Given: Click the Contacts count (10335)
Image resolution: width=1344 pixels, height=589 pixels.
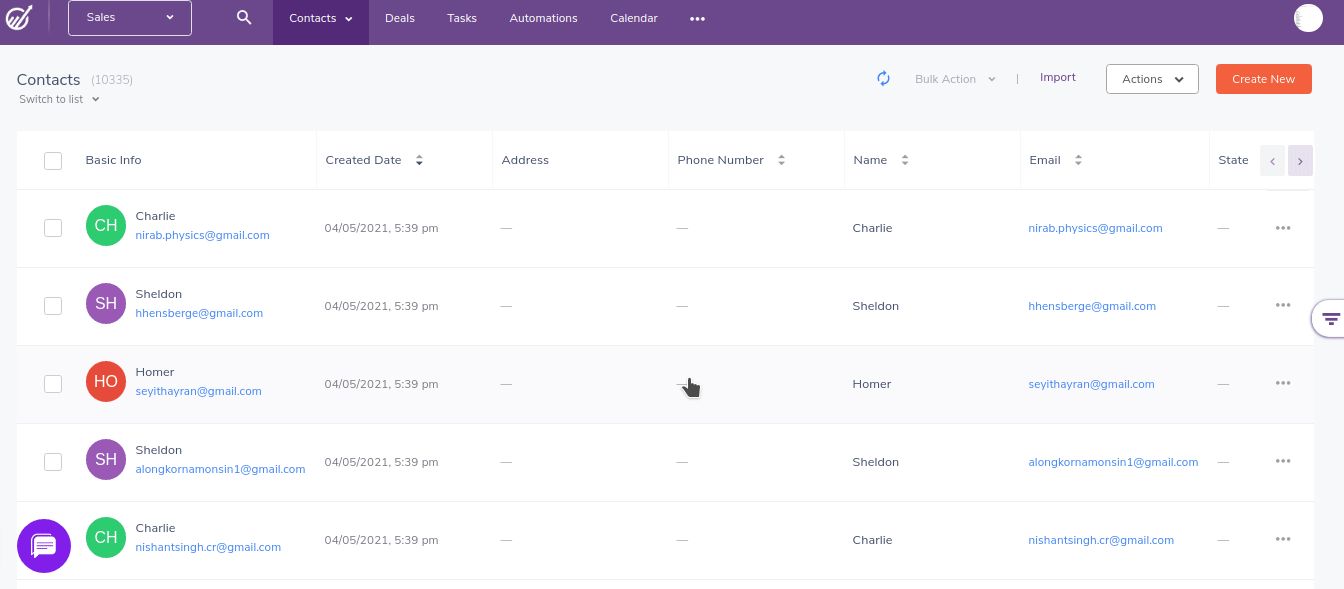Looking at the screenshot, I should coord(112,80).
